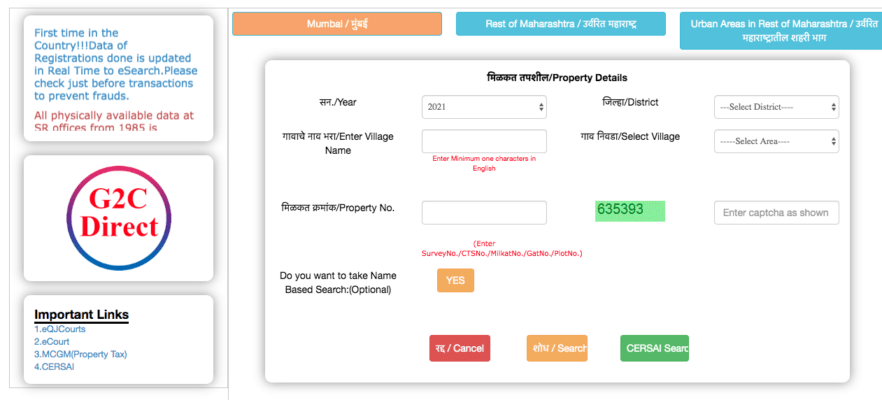882x400 pixels.
Task: Click the green CERSAI Search button
Action: (x=654, y=348)
